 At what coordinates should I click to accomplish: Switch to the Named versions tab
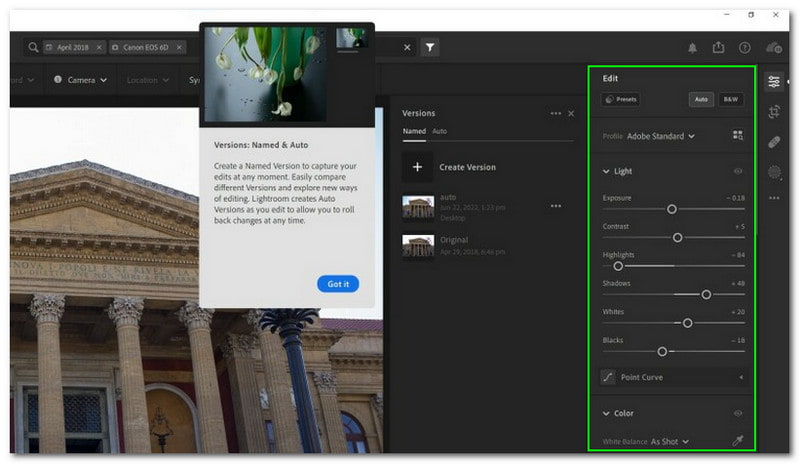pyautogui.click(x=413, y=131)
